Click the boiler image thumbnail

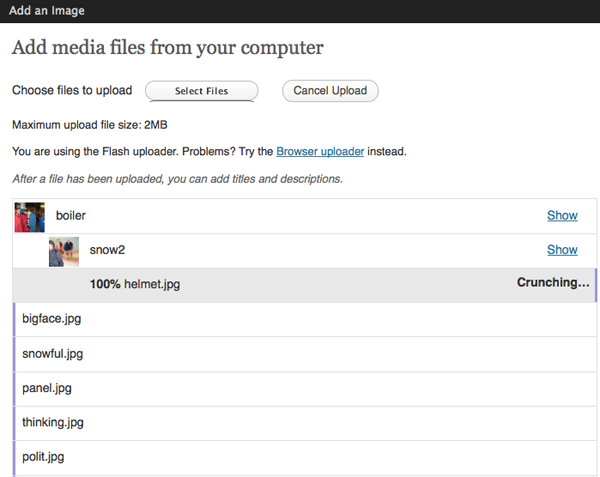[x=30, y=216]
